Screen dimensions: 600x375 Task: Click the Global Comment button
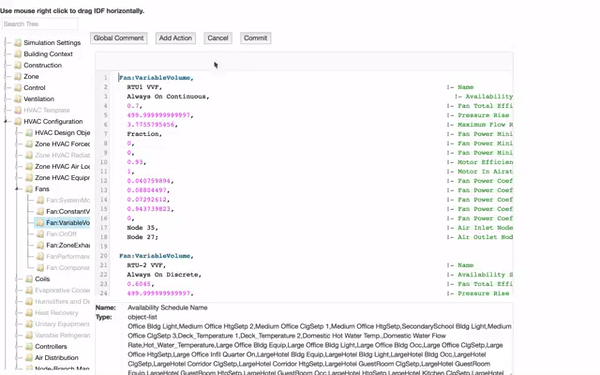click(x=119, y=38)
